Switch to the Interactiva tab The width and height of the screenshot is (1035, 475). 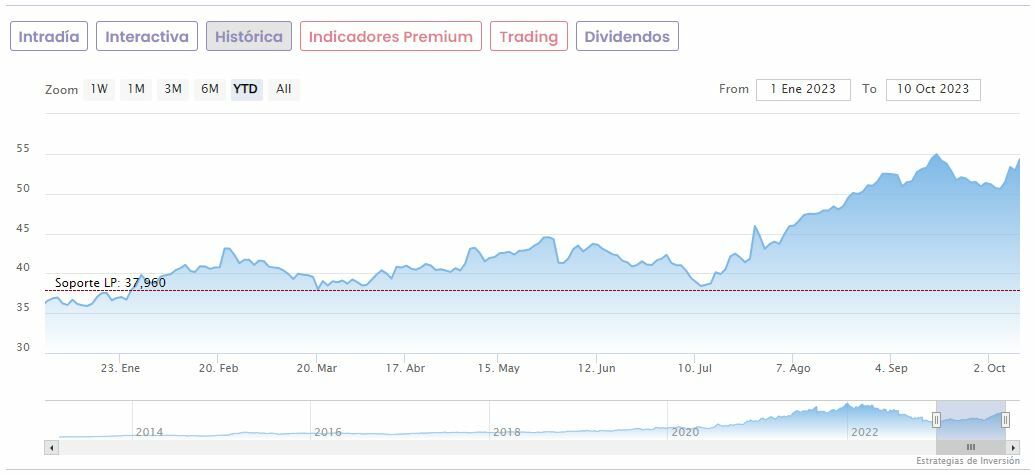[147, 37]
